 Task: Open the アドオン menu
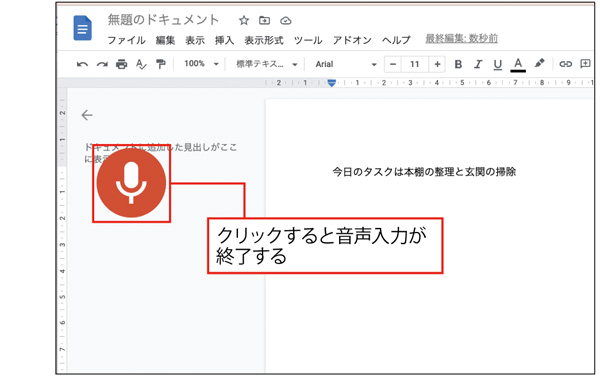[x=352, y=40]
